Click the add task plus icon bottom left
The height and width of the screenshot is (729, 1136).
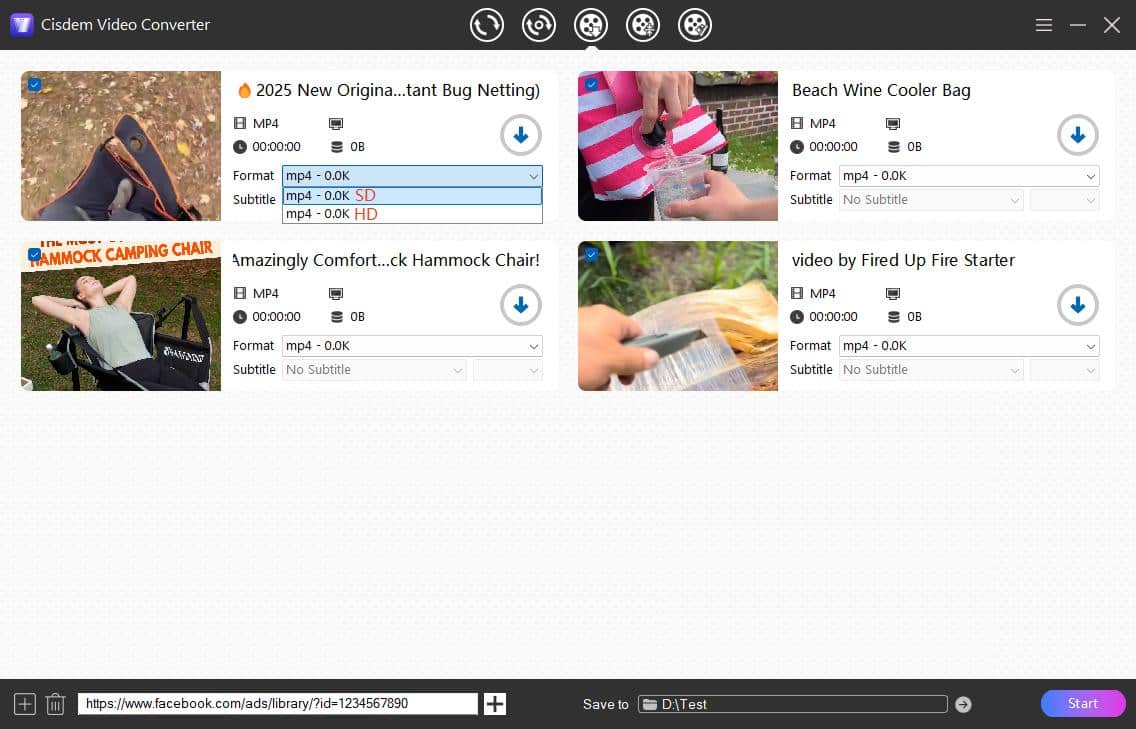point(24,703)
